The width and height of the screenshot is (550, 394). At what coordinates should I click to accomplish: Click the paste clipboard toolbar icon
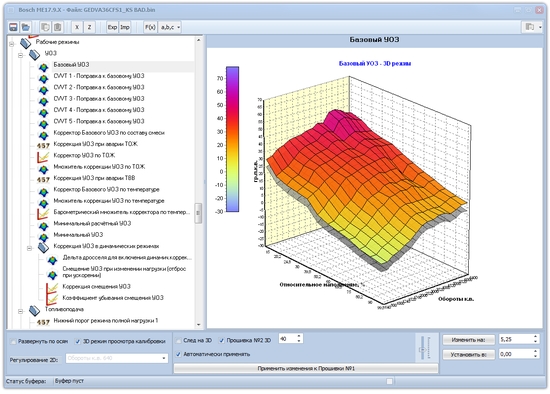coord(58,27)
